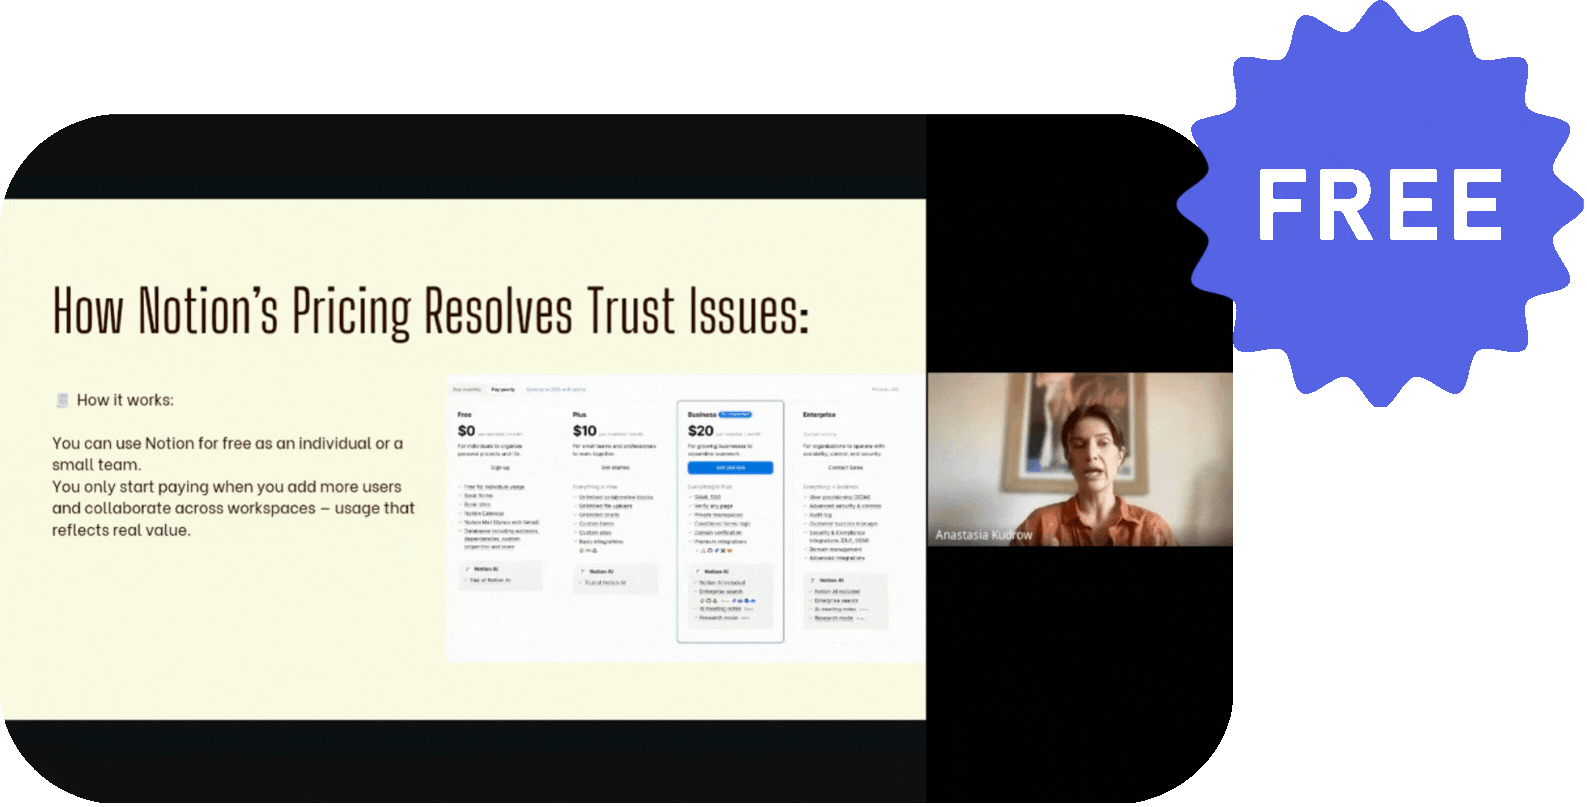The height and width of the screenshot is (807, 1587).
Task: Click the '$0' price in the Free plan
Action: [x=466, y=431]
